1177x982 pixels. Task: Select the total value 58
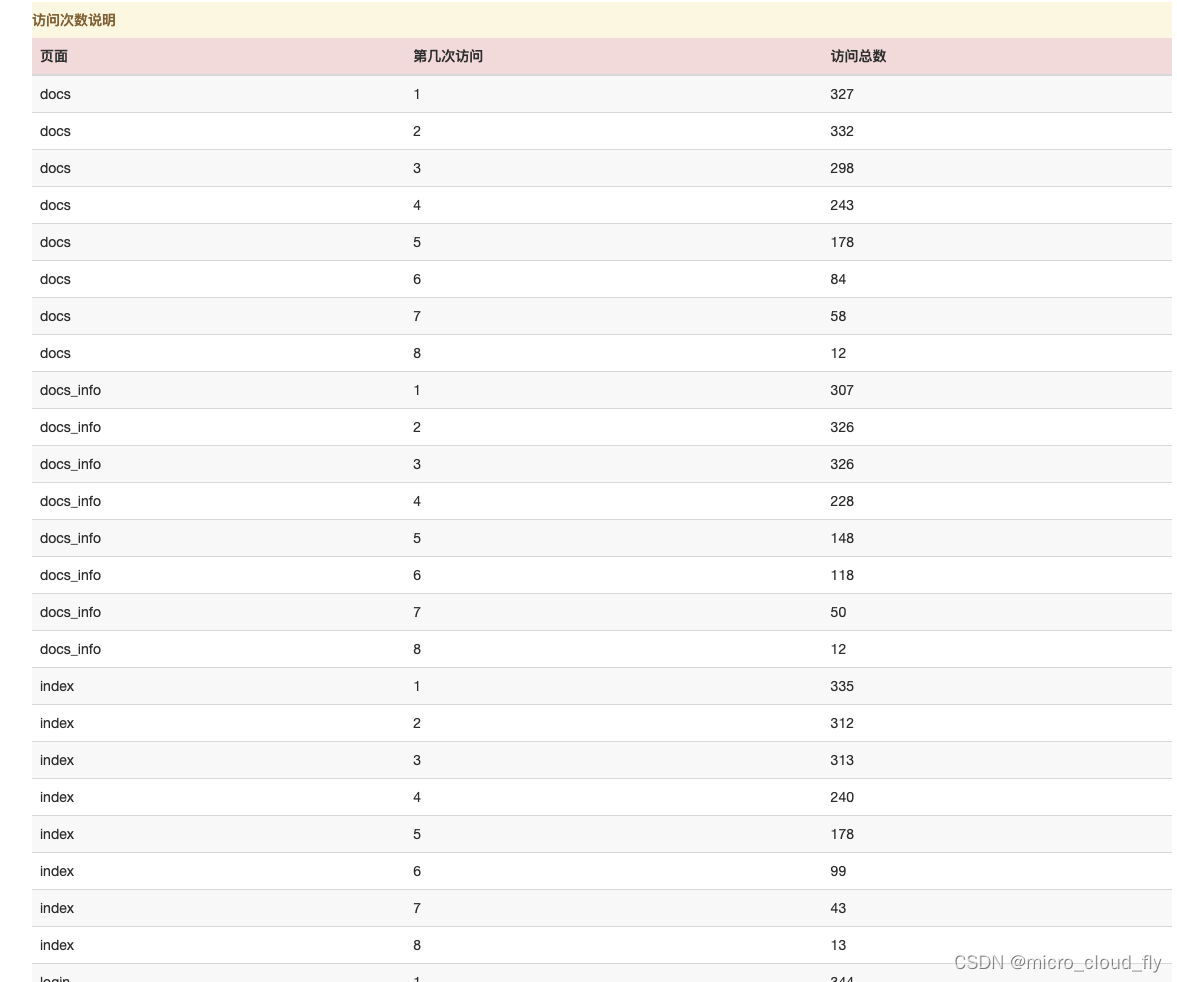coord(838,316)
